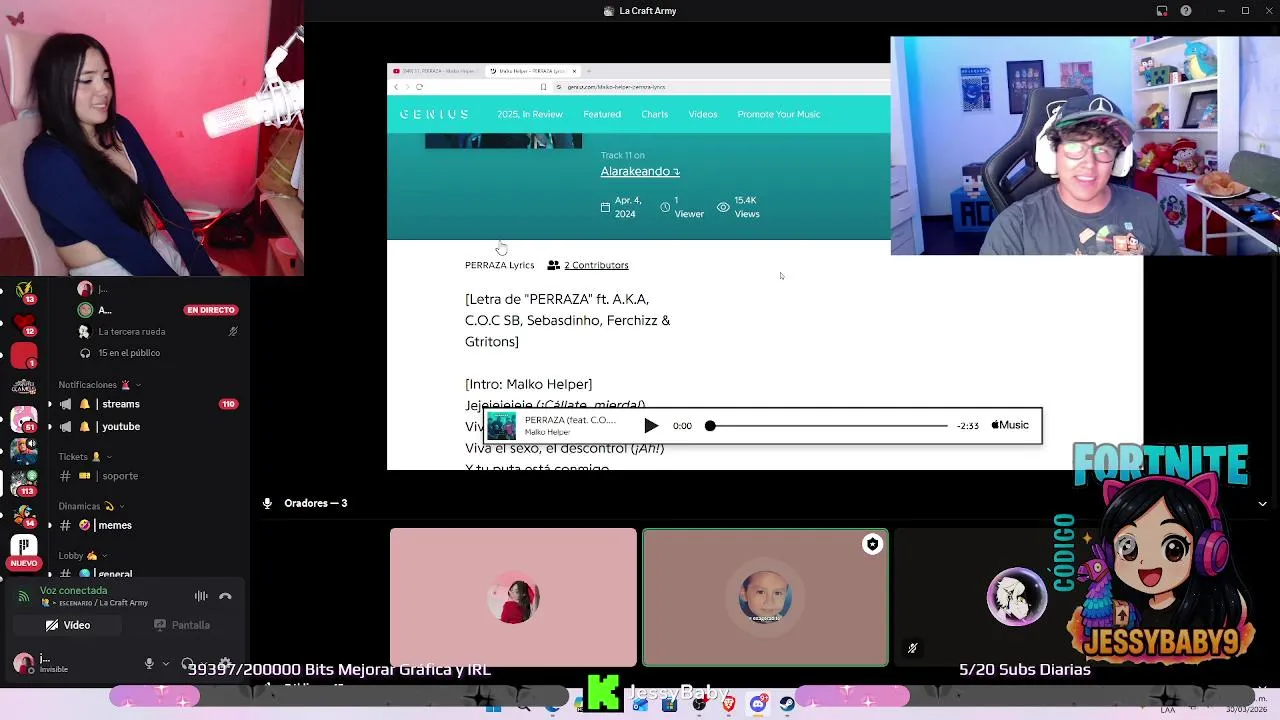Open the pink server with 51 badge
The image size is (1280, 720).
[24, 418]
